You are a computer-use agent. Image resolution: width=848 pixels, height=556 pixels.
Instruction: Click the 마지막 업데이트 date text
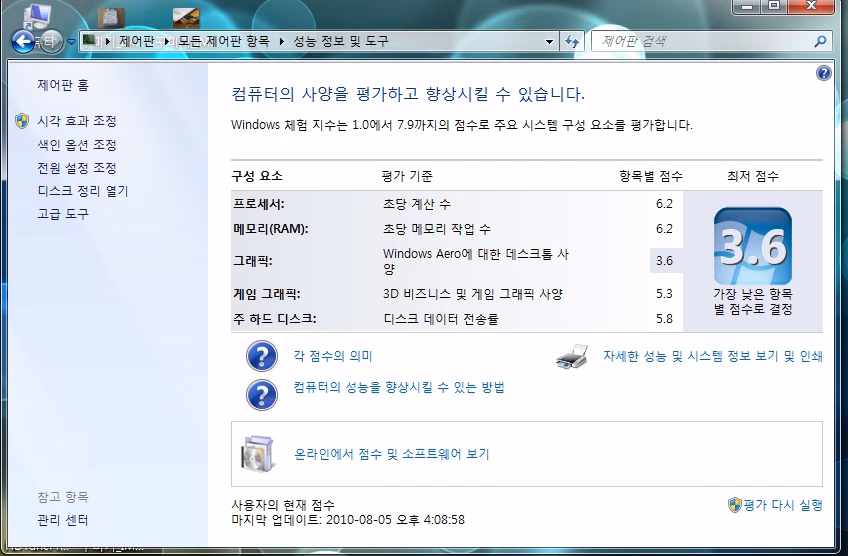pos(348,520)
